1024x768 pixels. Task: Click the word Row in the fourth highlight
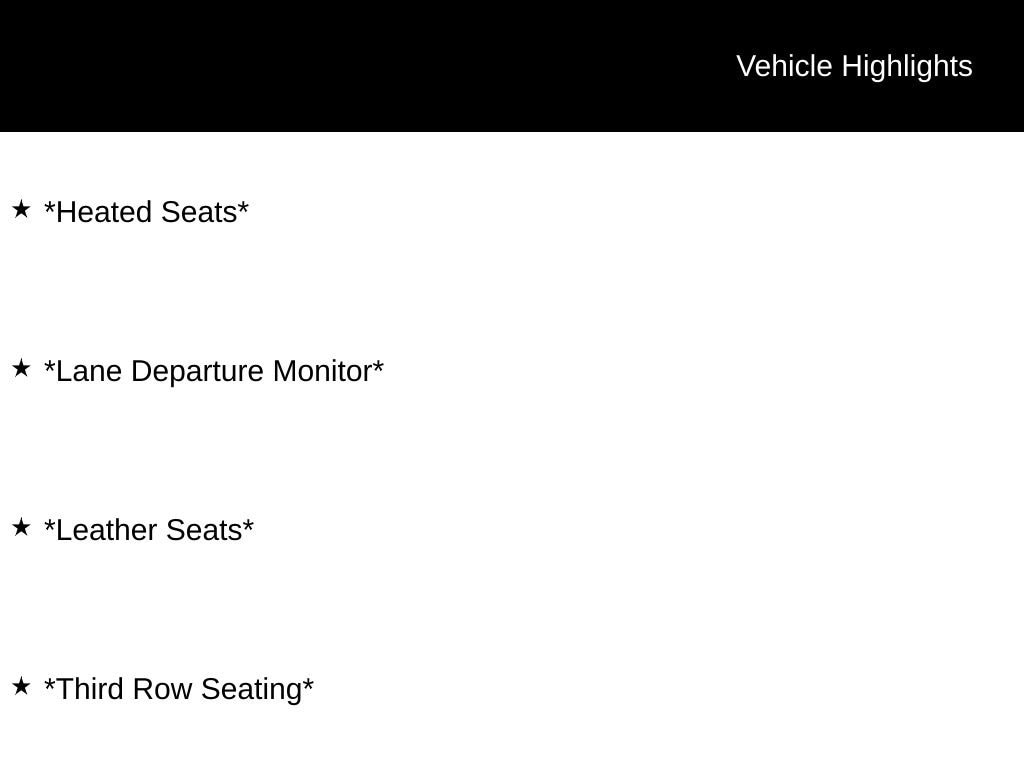[x=163, y=690]
